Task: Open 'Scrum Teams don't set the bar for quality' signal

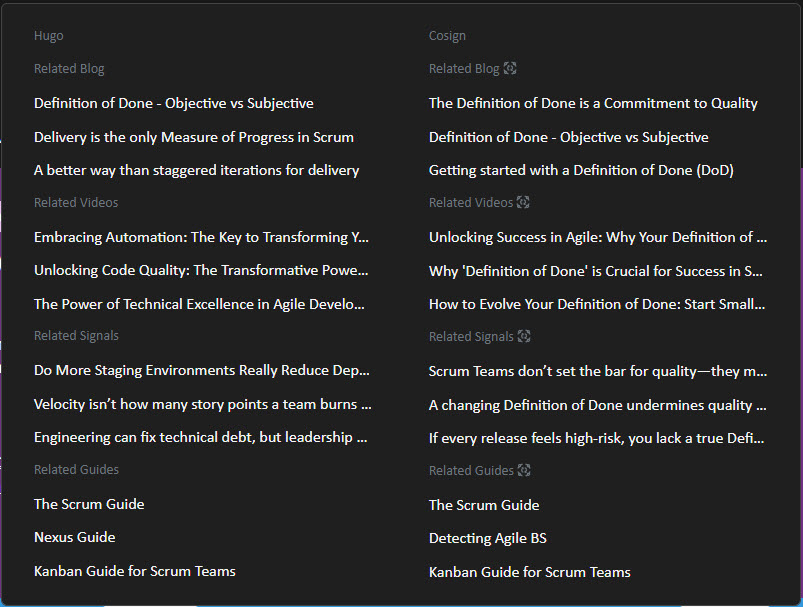Action: coord(598,371)
